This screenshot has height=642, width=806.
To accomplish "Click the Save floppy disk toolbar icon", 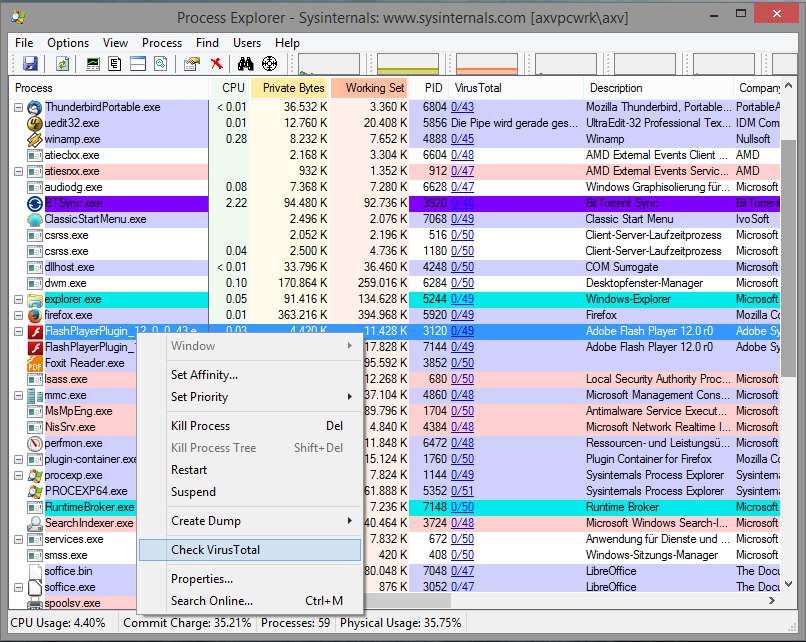I will [x=30, y=64].
